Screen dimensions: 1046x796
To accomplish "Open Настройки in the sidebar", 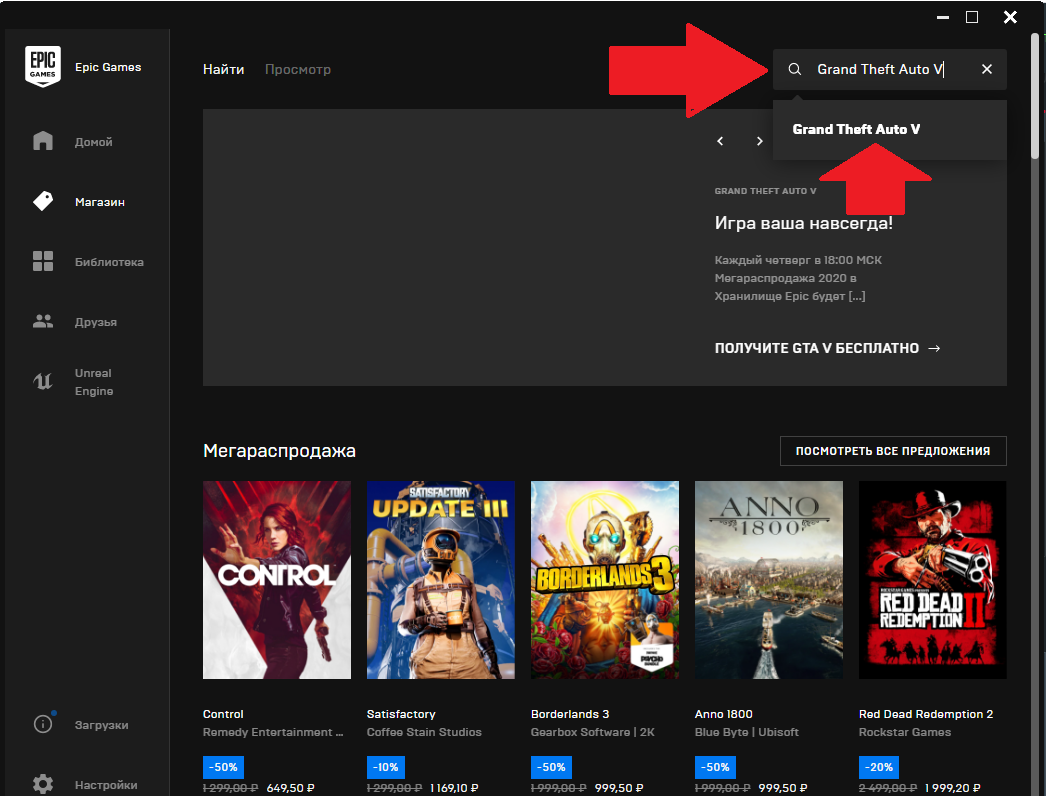I will tap(106, 785).
